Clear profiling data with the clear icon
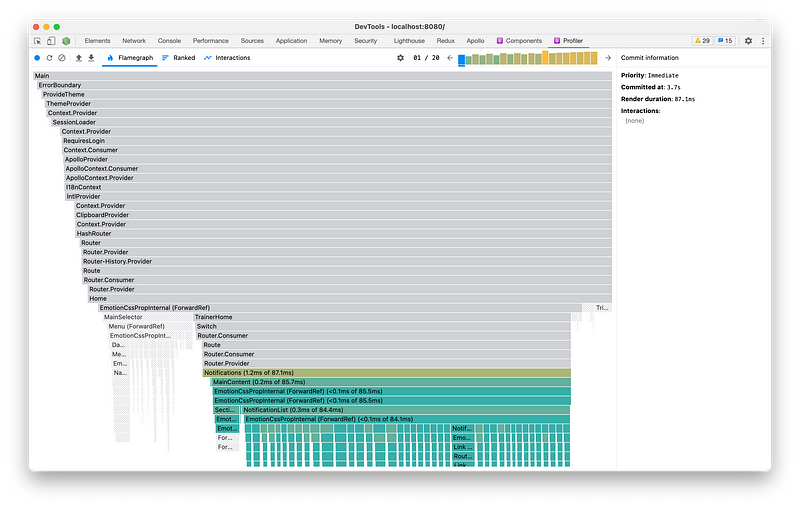The image size is (800, 509). tap(61, 58)
